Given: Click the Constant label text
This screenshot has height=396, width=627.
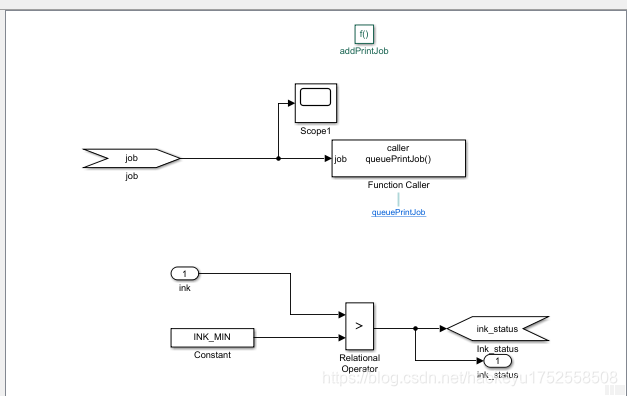Looking at the screenshot, I should (212, 355).
